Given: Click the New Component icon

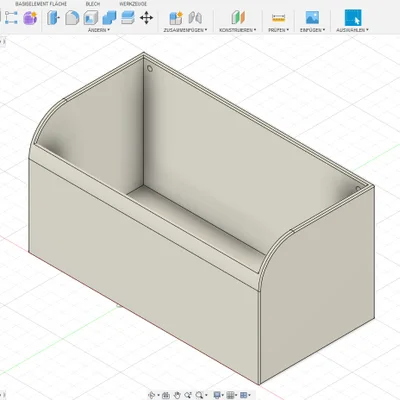Looking at the screenshot, I should (176, 17).
